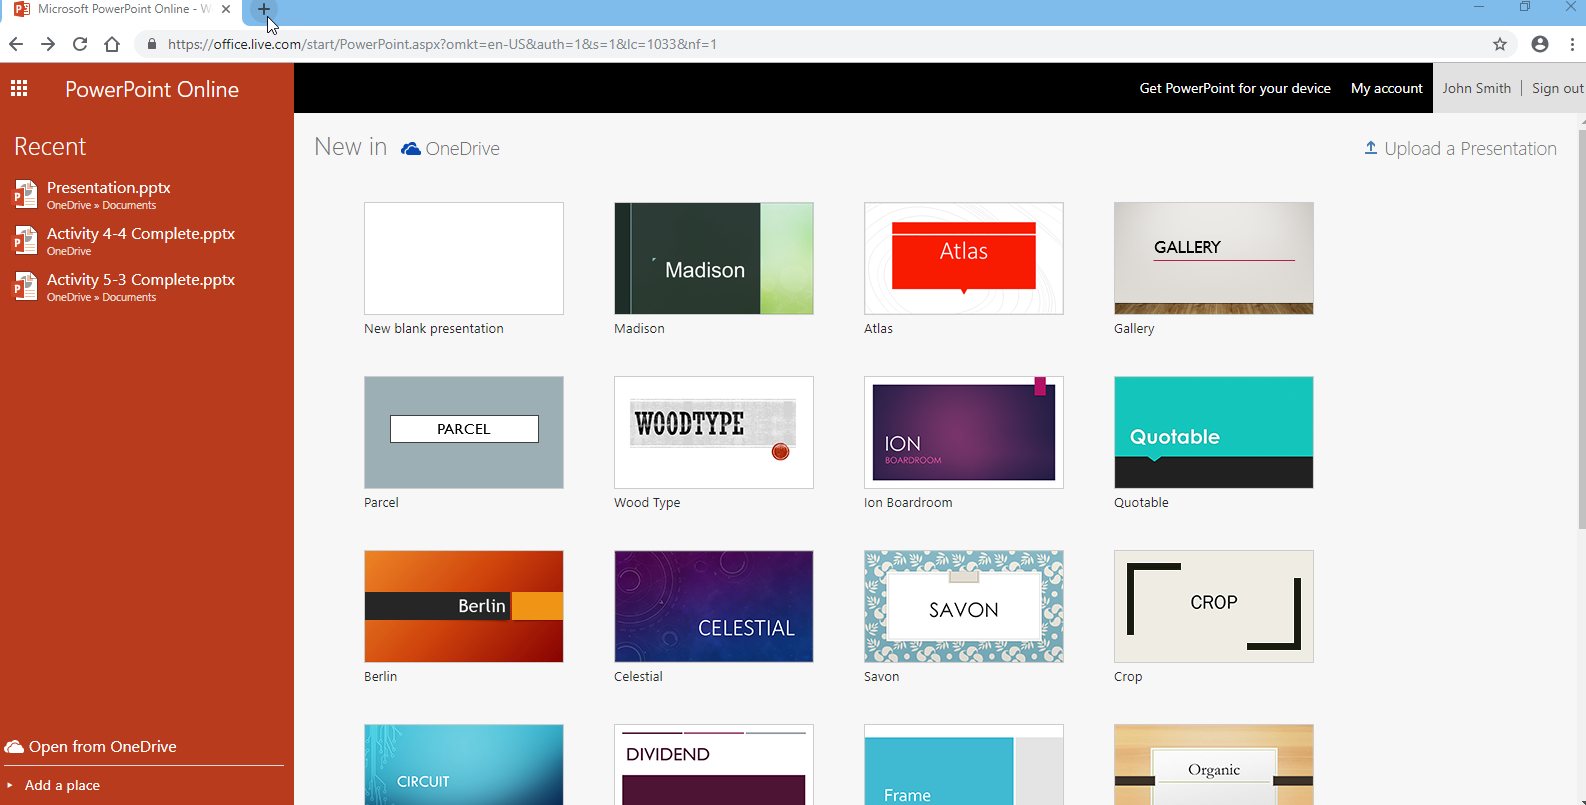This screenshot has width=1586, height=805.
Task: Bookmark this page with star icon
Action: (x=1500, y=44)
